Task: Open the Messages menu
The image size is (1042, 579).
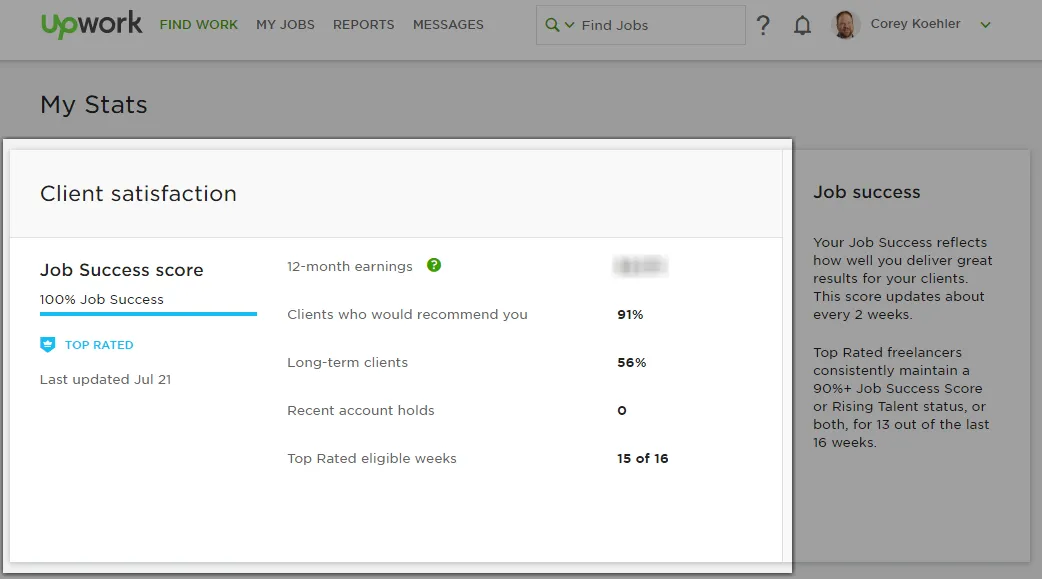Action: [x=448, y=25]
